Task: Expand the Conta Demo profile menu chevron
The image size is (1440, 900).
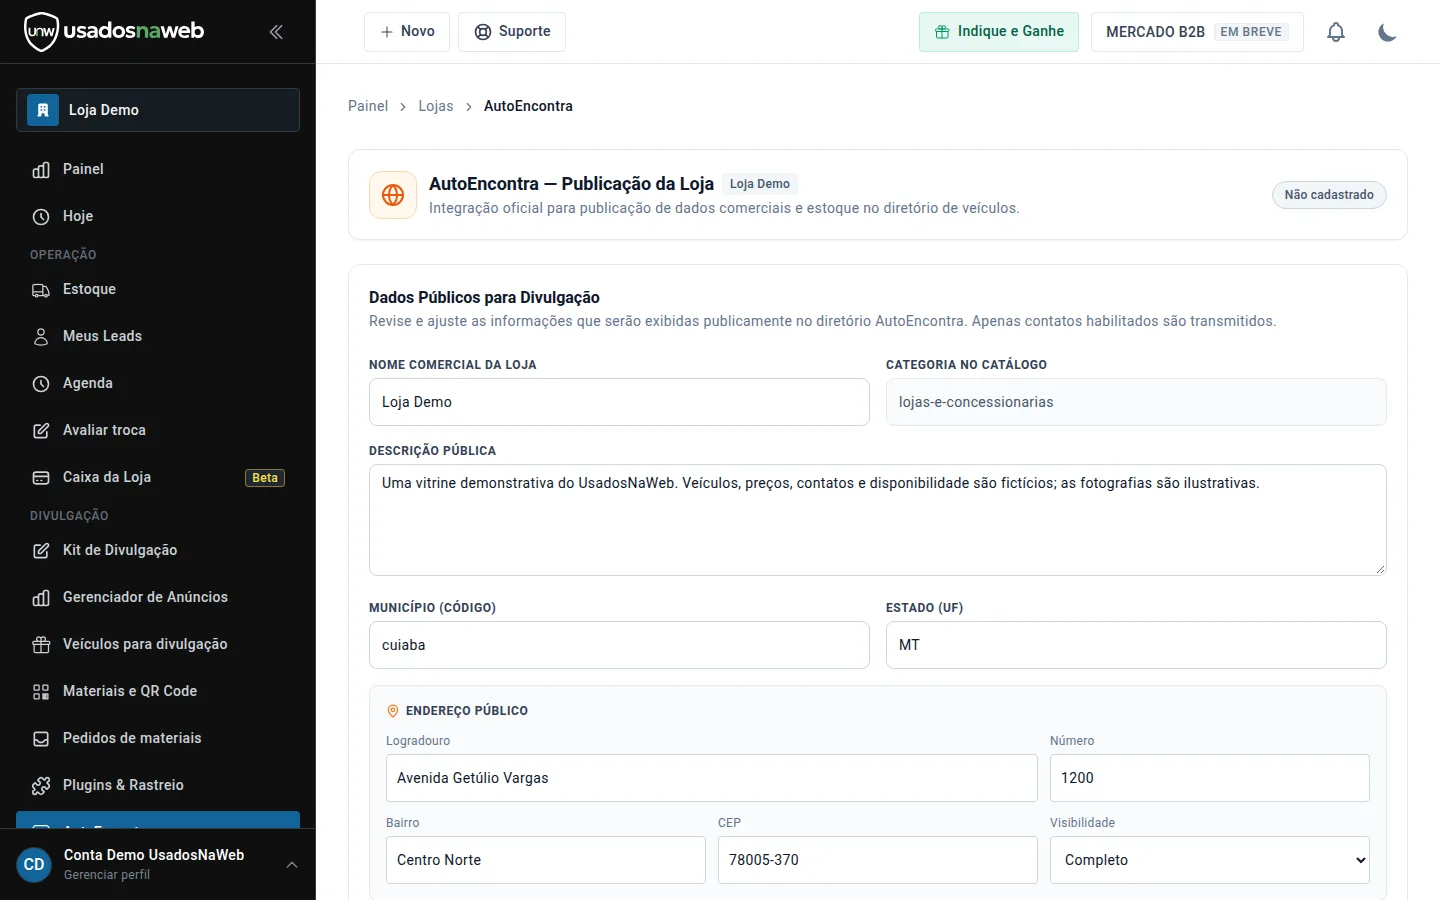Action: click(x=292, y=865)
